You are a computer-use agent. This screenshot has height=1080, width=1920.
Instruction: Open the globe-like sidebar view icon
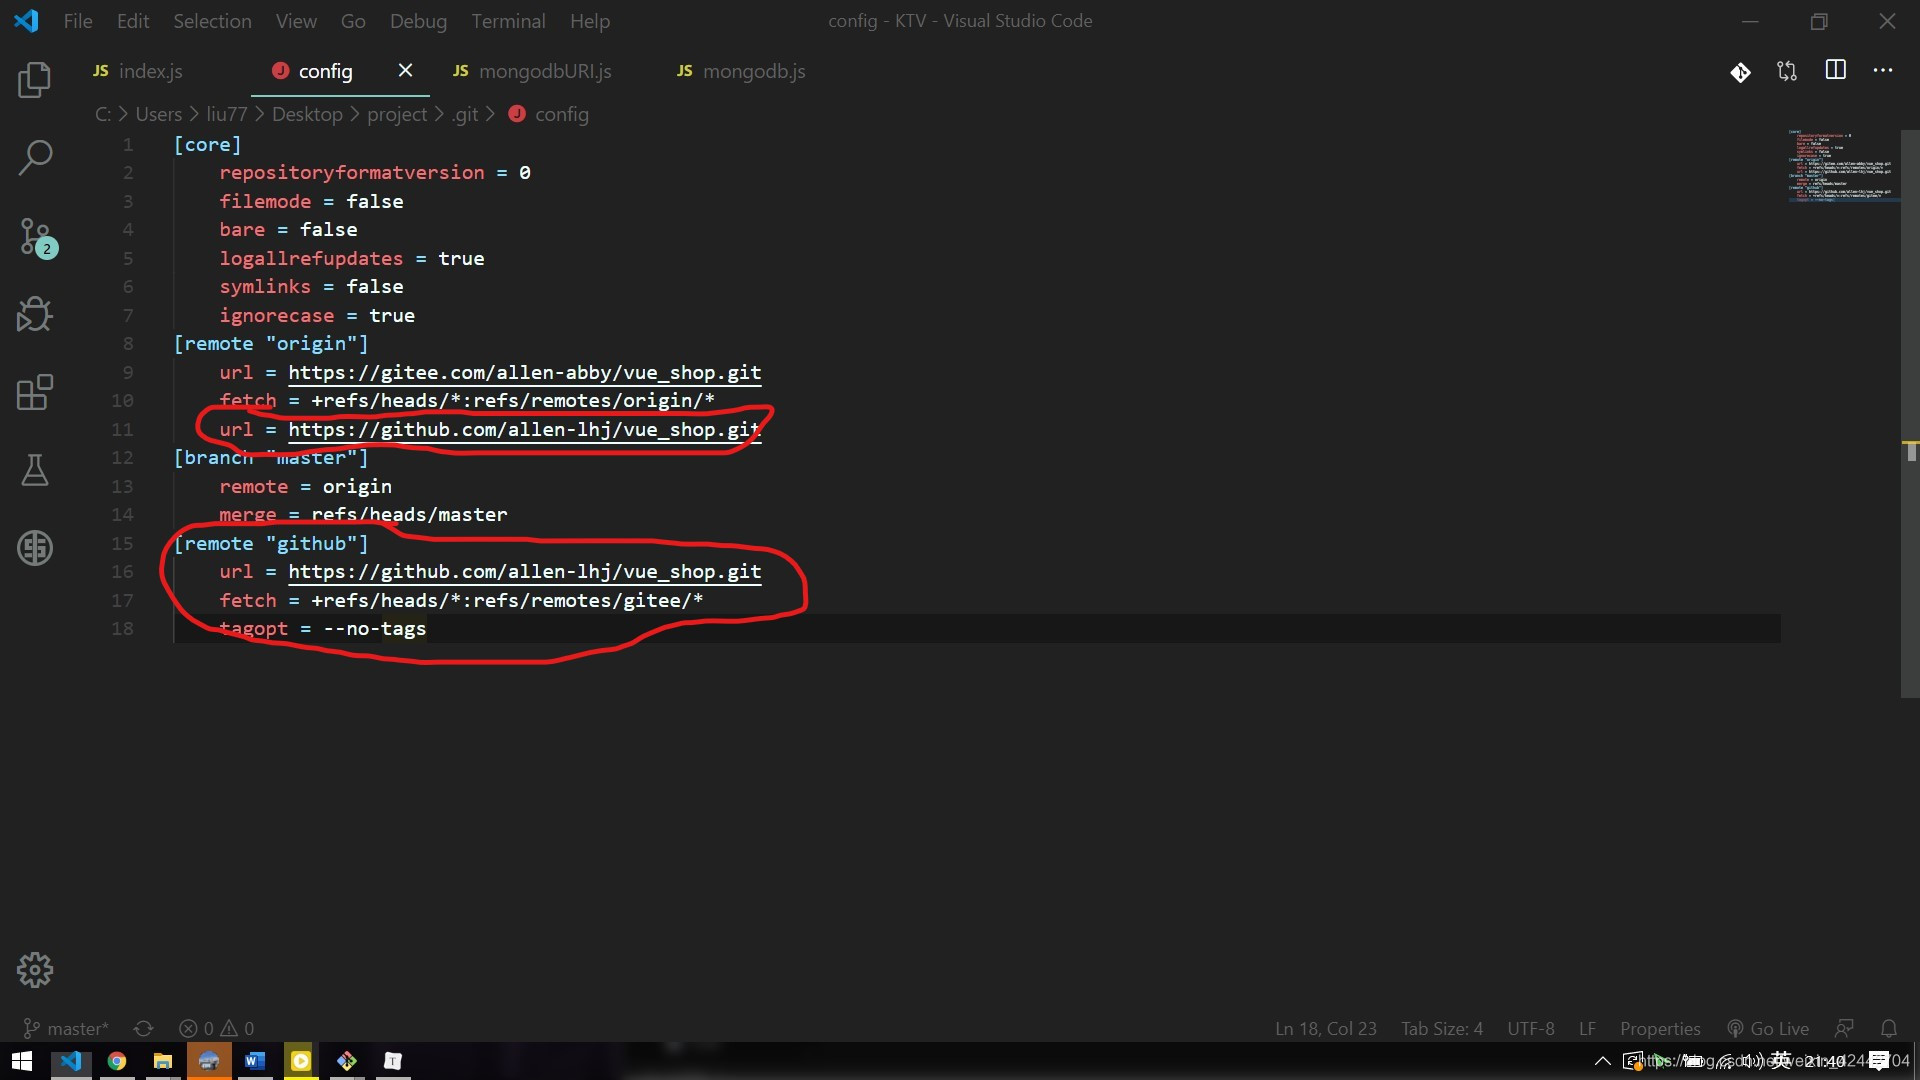click(35, 548)
